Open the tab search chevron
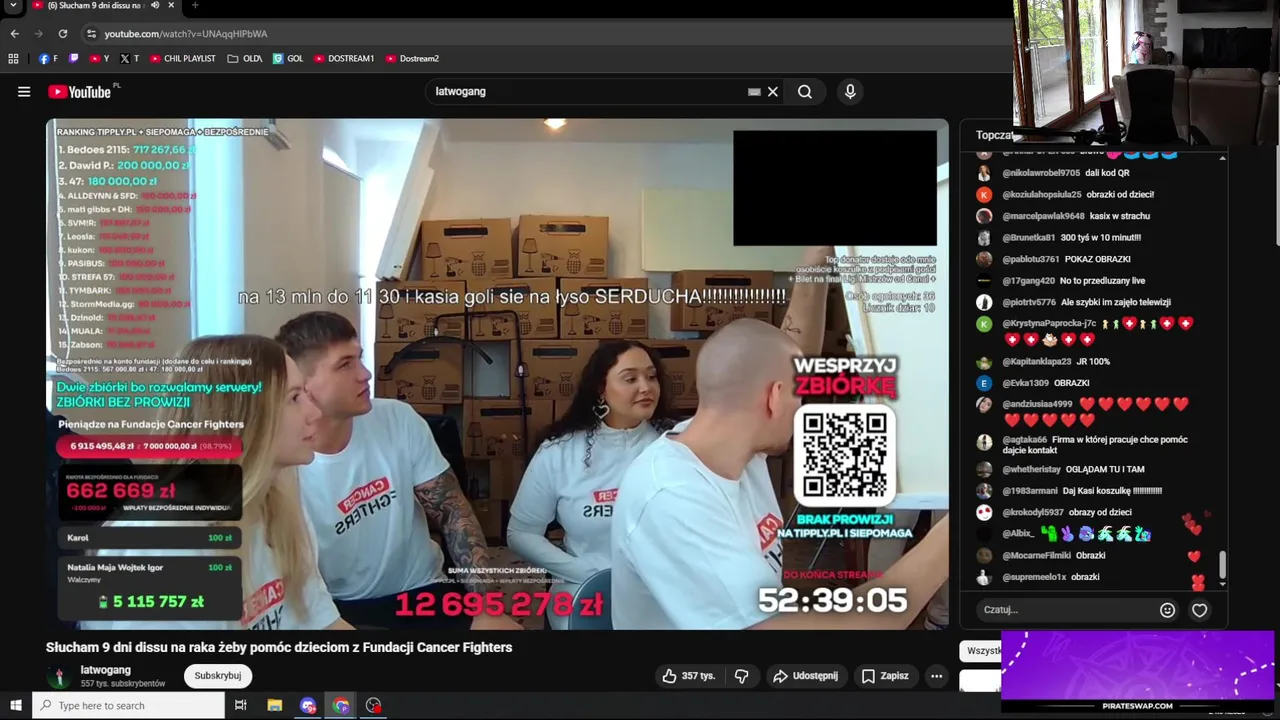The image size is (1280, 720). click(x=13, y=5)
